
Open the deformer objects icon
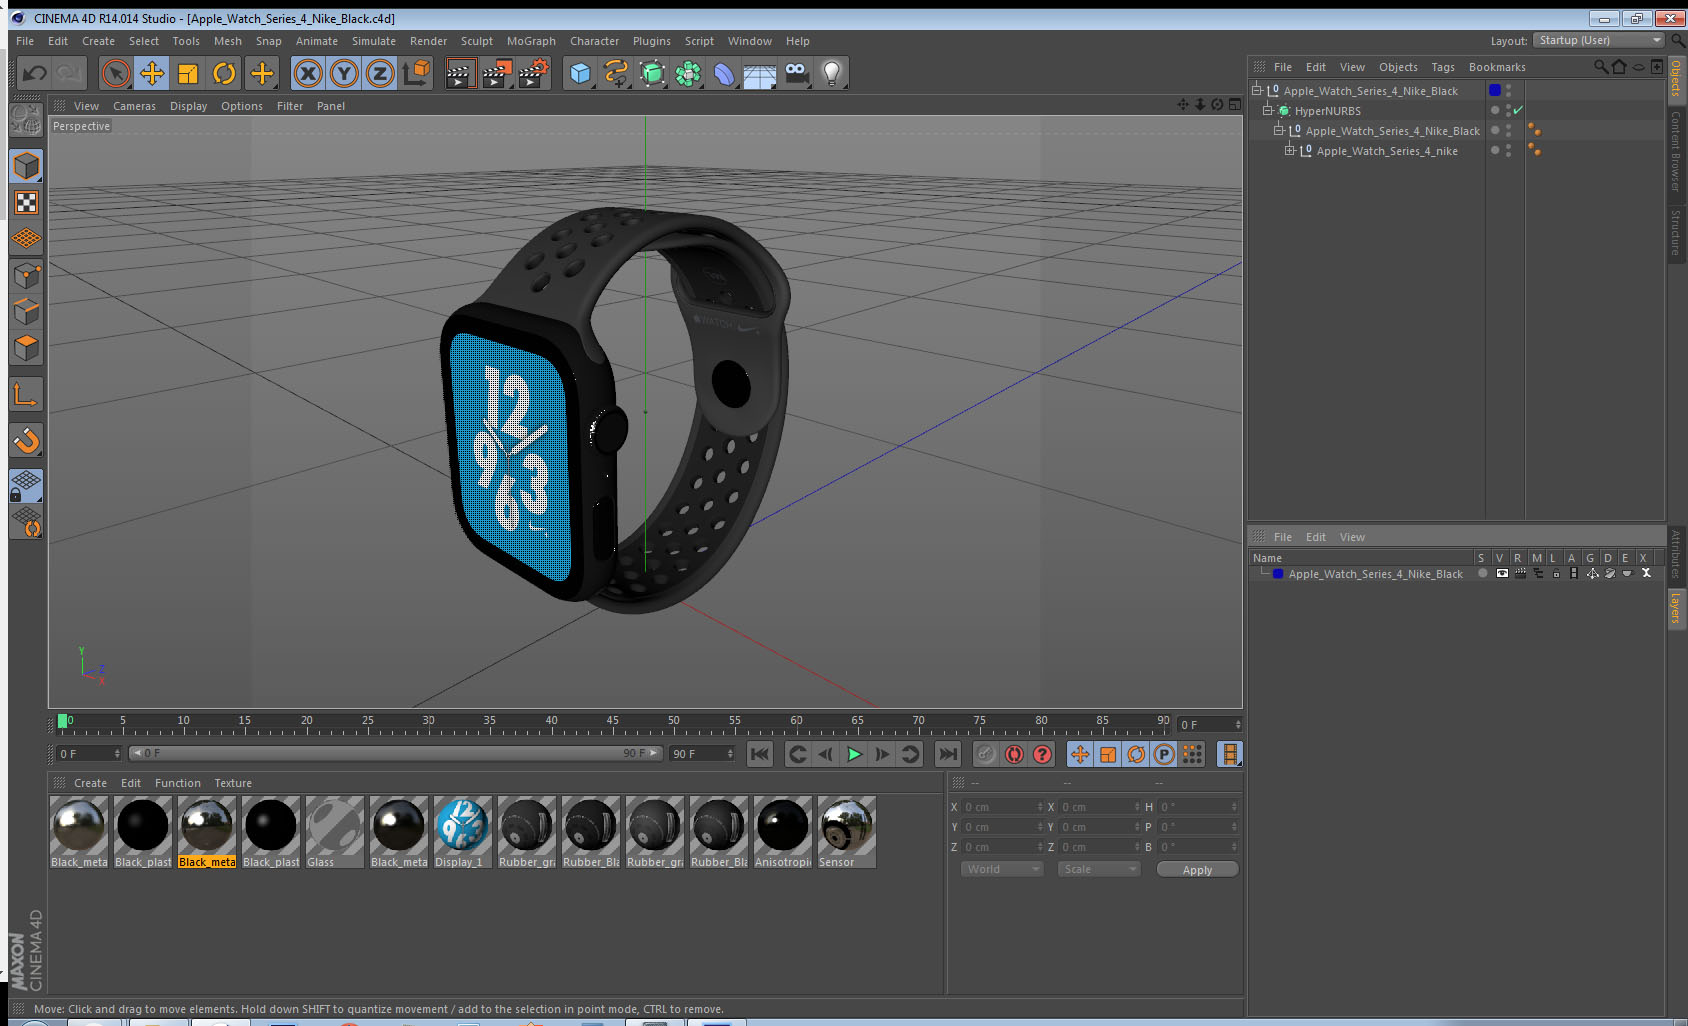pyautogui.click(x=724, y=73)
